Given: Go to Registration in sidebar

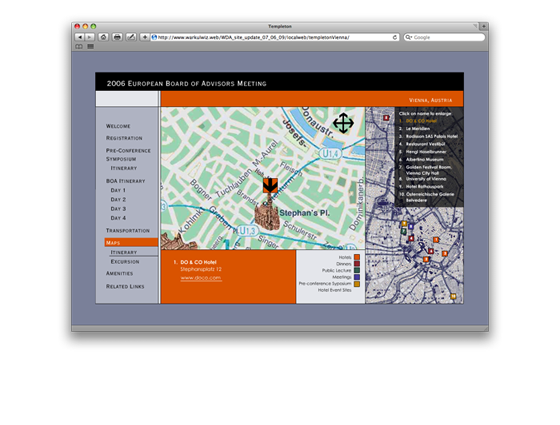Looking at the screenshot, I should pyautogui.click(x=124, y=138).
